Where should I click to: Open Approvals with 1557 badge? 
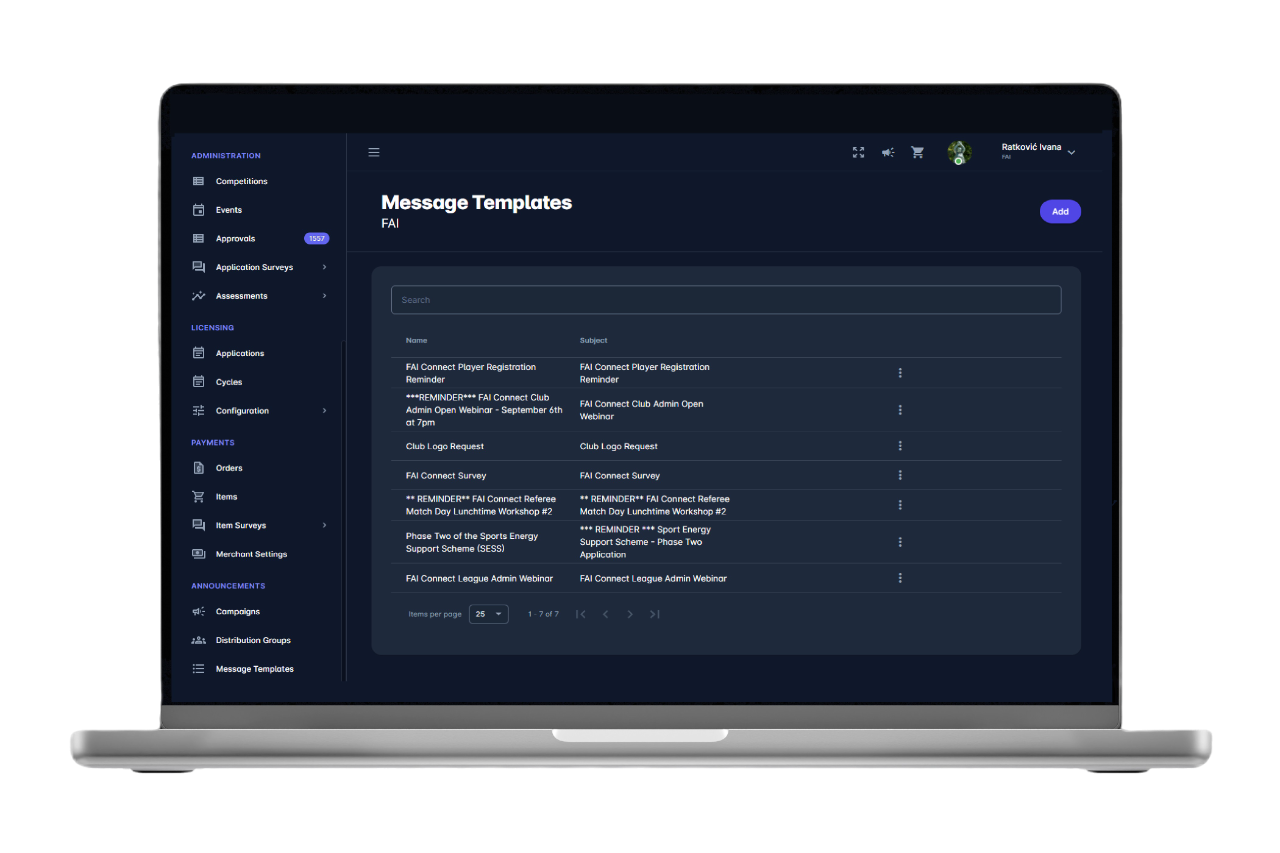pos(236,239)
